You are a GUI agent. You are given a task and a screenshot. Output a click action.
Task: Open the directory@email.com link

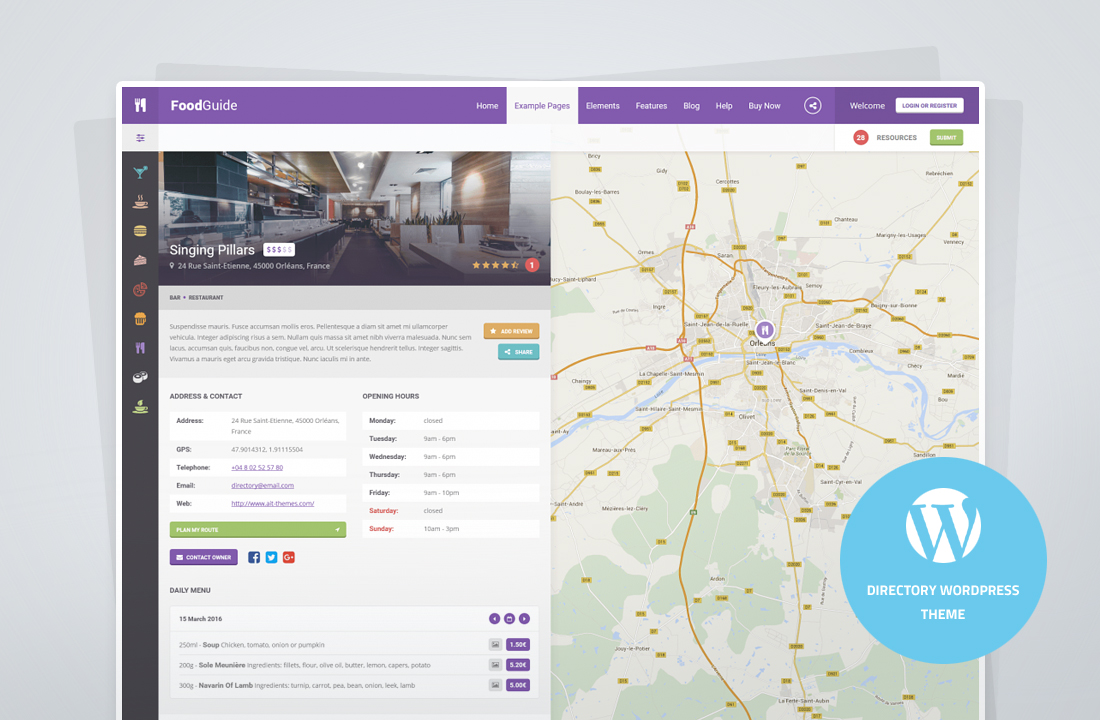tap(262, 486)
